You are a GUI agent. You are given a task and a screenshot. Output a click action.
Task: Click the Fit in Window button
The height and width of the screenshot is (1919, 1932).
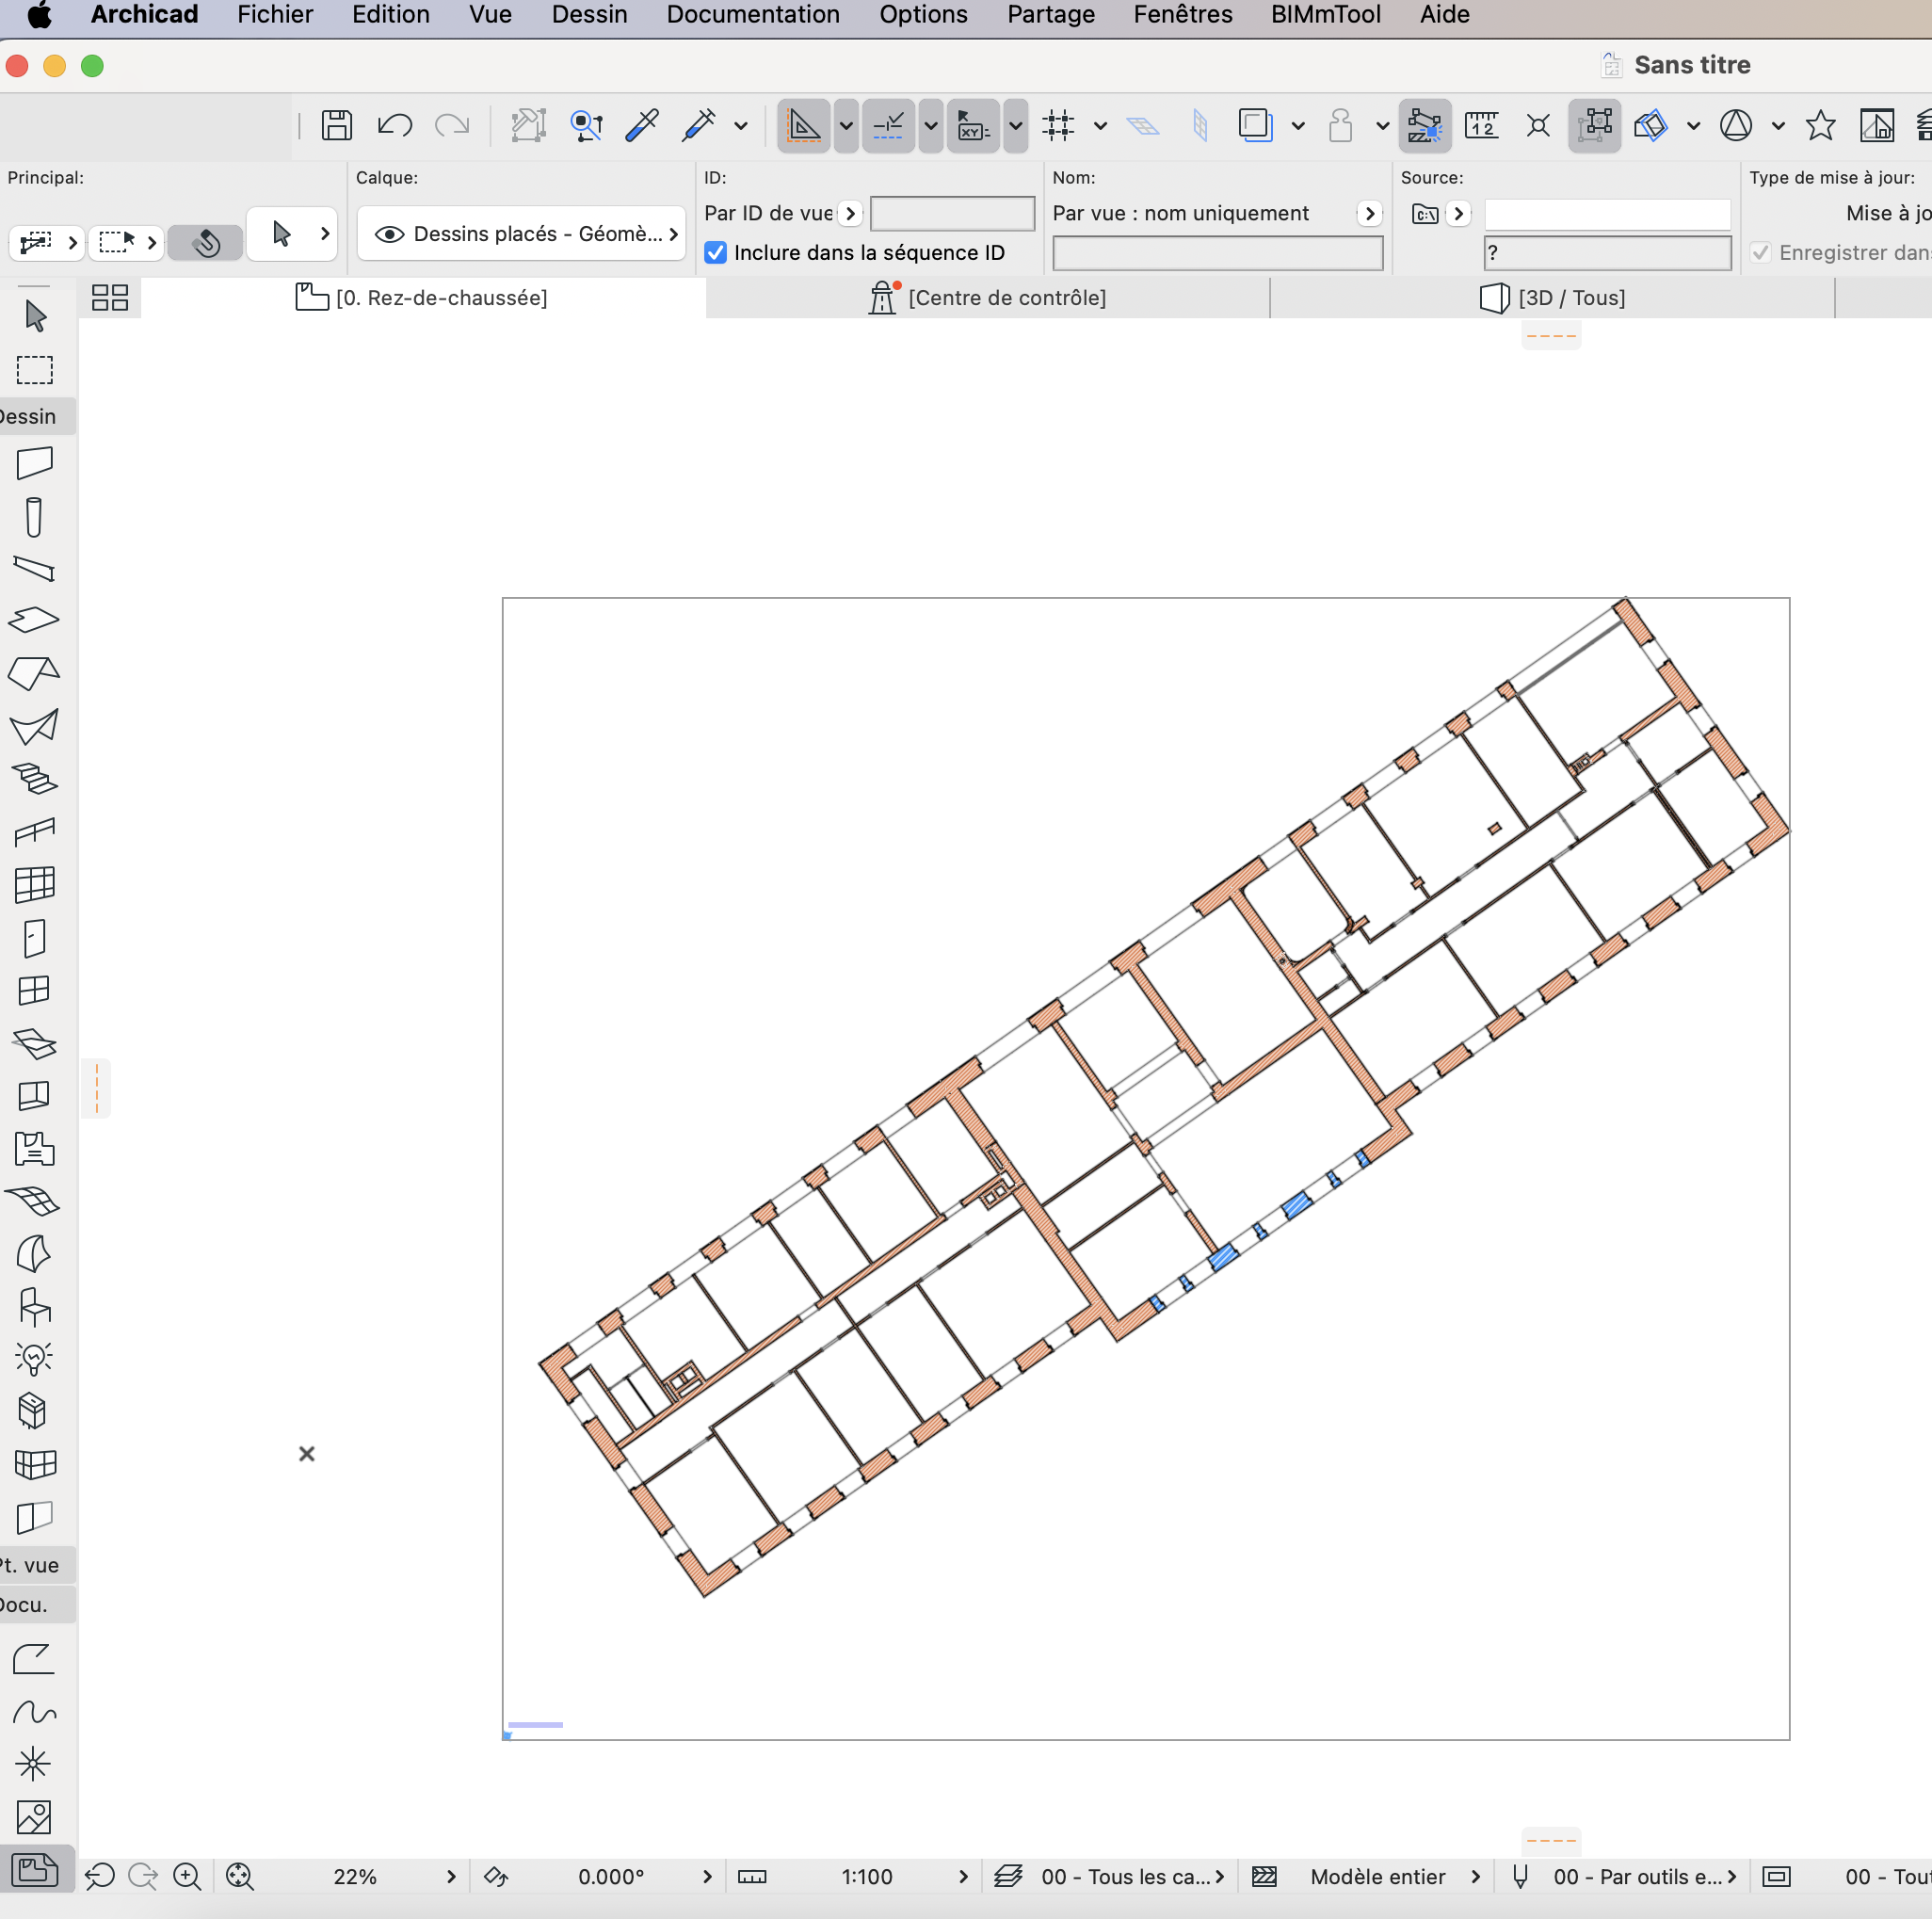coord(240,1877)
